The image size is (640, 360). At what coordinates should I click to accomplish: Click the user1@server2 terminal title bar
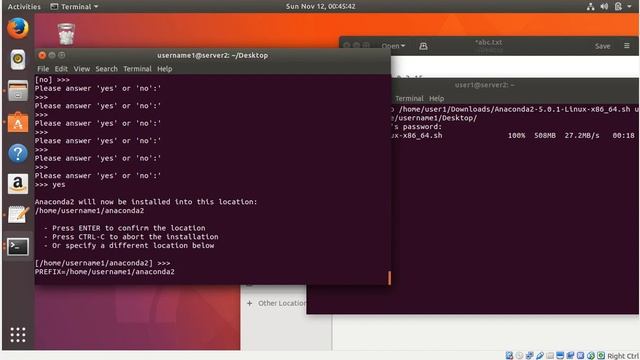point(485,85)
